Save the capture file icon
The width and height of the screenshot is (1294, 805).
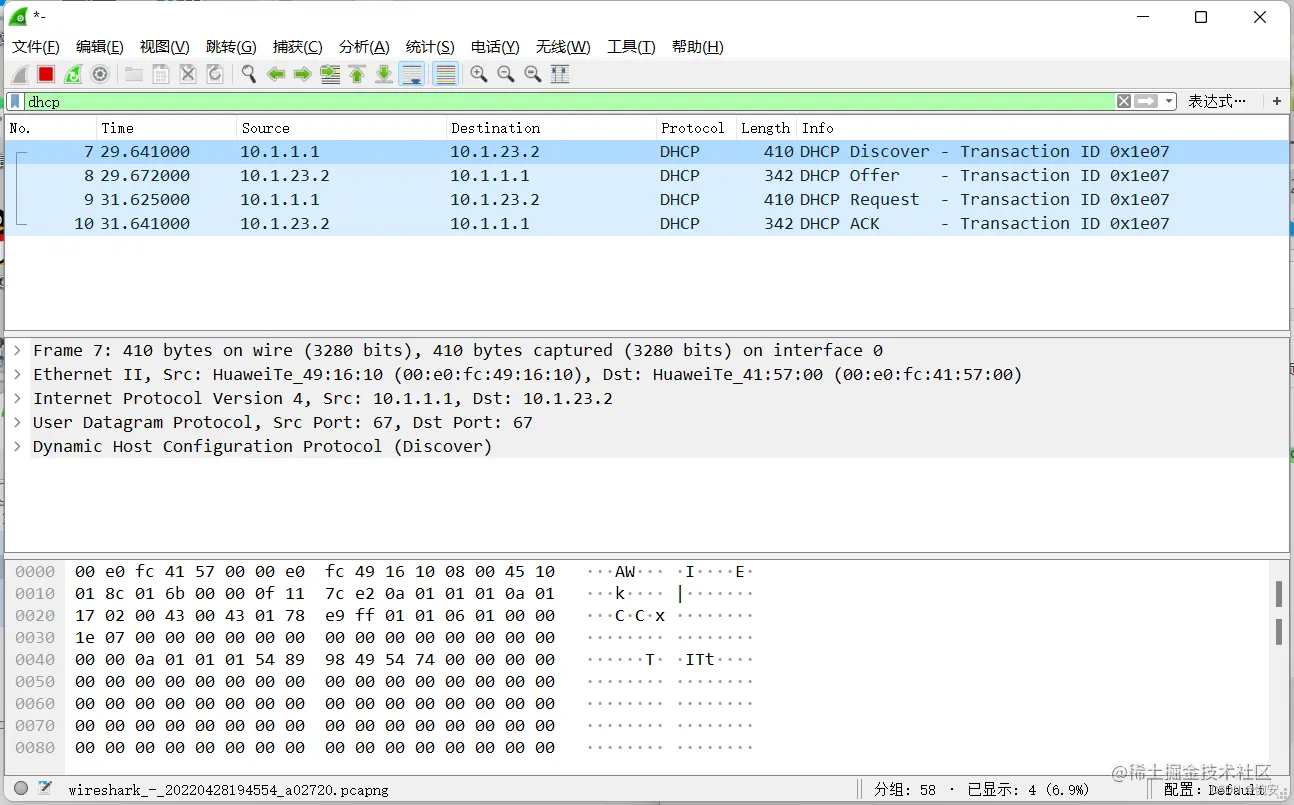160,74
